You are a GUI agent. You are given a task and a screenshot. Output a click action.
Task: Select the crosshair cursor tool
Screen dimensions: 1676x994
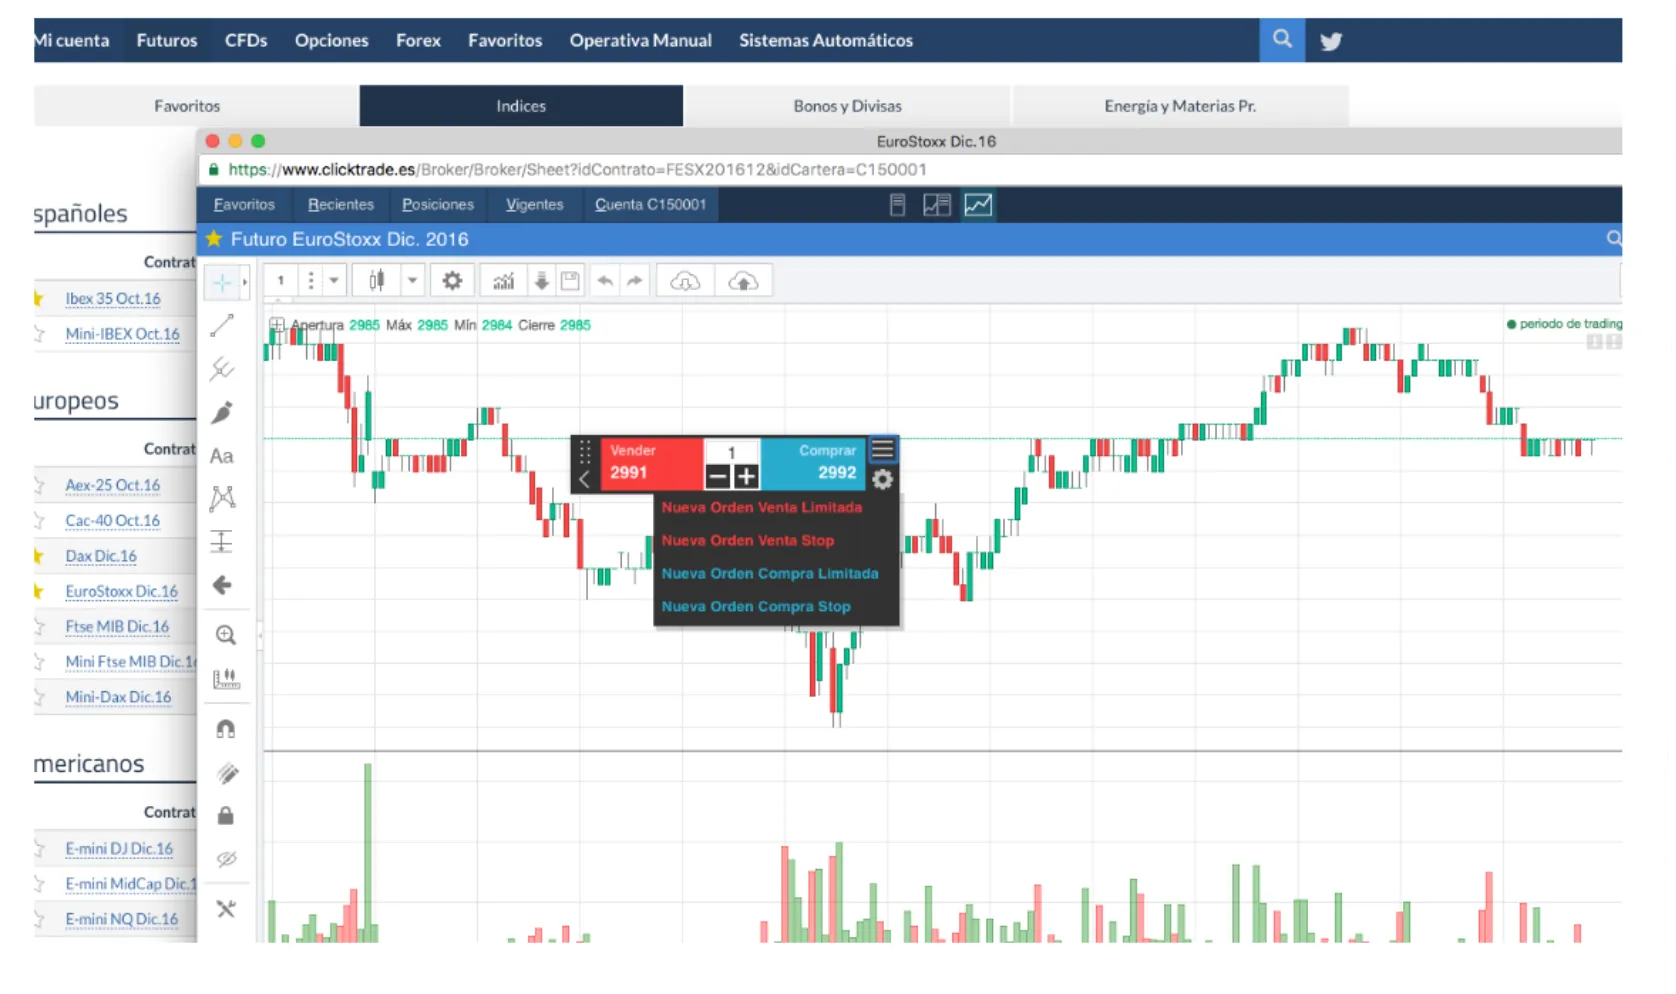click(x=221, y=282)
